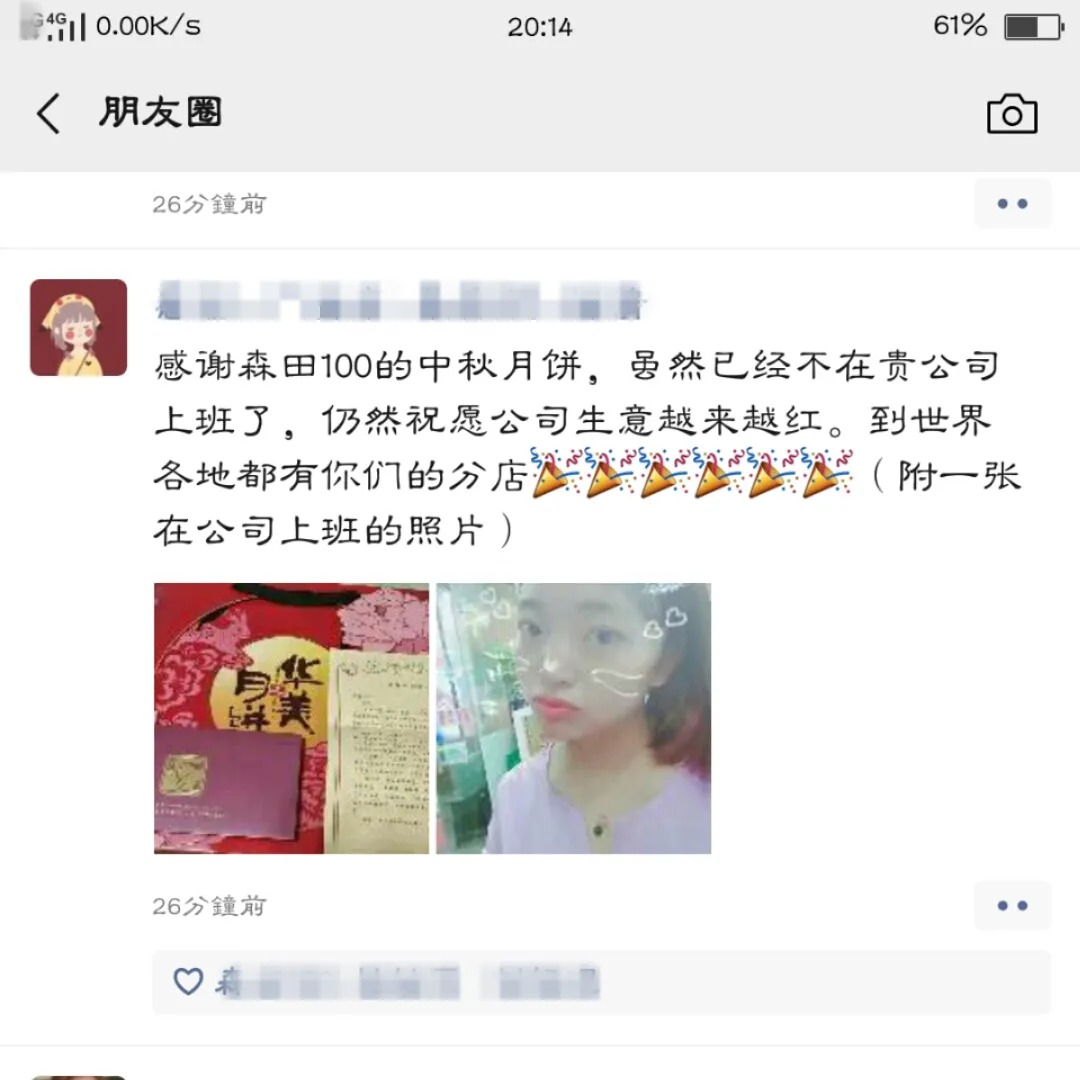Viewport: 1080px width, 1080px height.
Task: View the selfie photo with face stickers
Action: 574,718
